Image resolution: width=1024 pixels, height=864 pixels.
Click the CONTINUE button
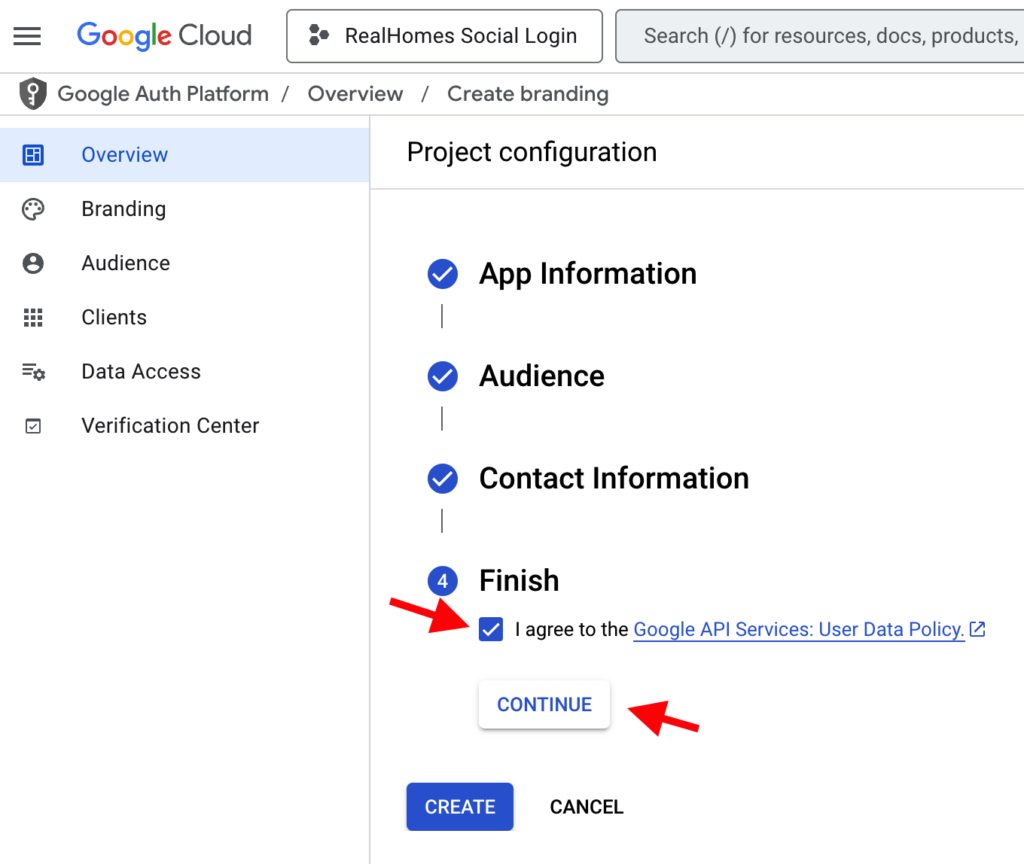click(544, 705)
